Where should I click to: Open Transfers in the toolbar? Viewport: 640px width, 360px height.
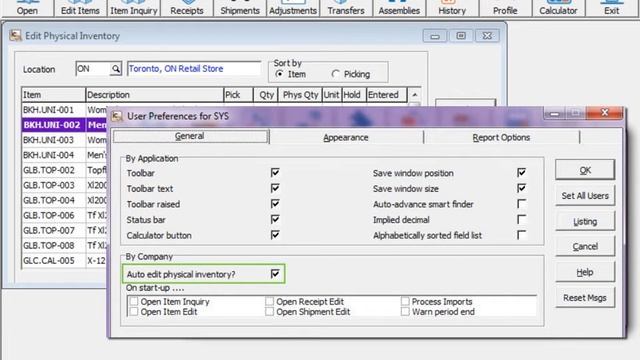click(346, 8)
